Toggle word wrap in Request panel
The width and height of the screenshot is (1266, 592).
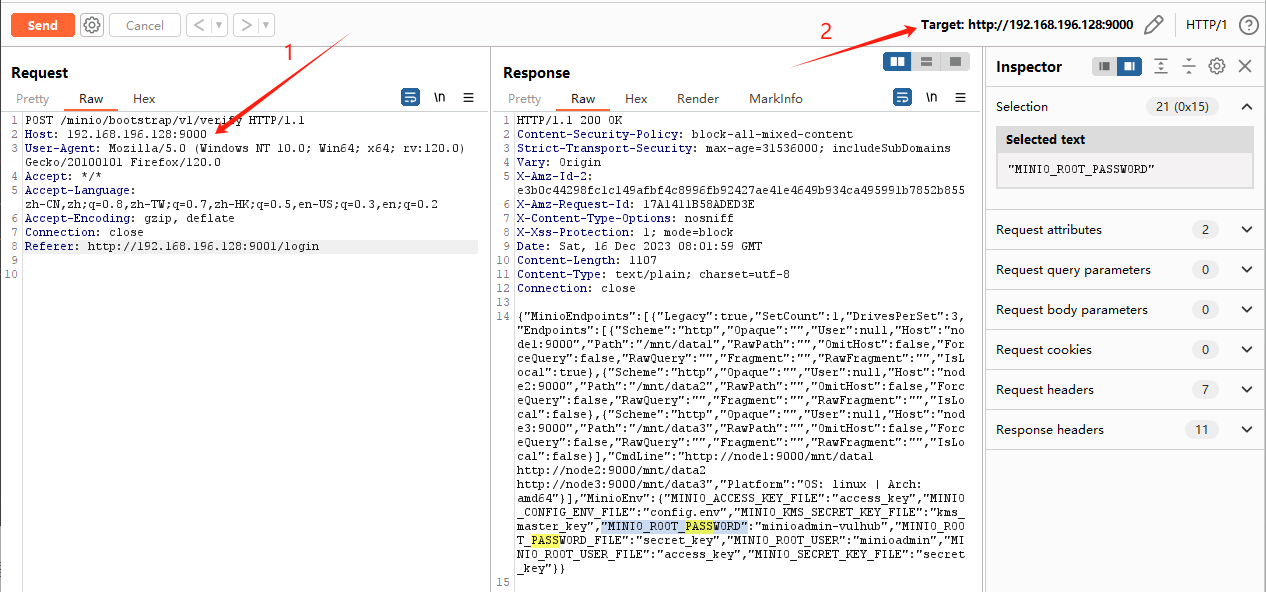411,97
